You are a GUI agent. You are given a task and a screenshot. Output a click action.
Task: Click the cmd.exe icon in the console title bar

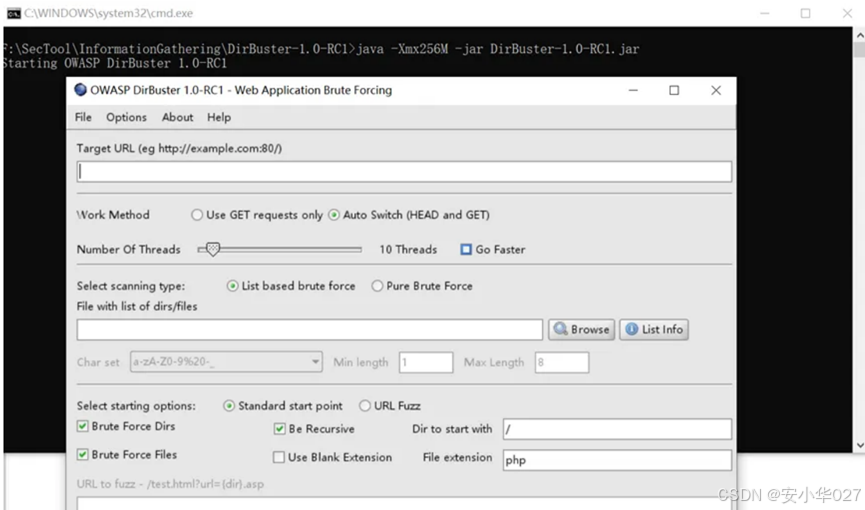click(13, 13)
